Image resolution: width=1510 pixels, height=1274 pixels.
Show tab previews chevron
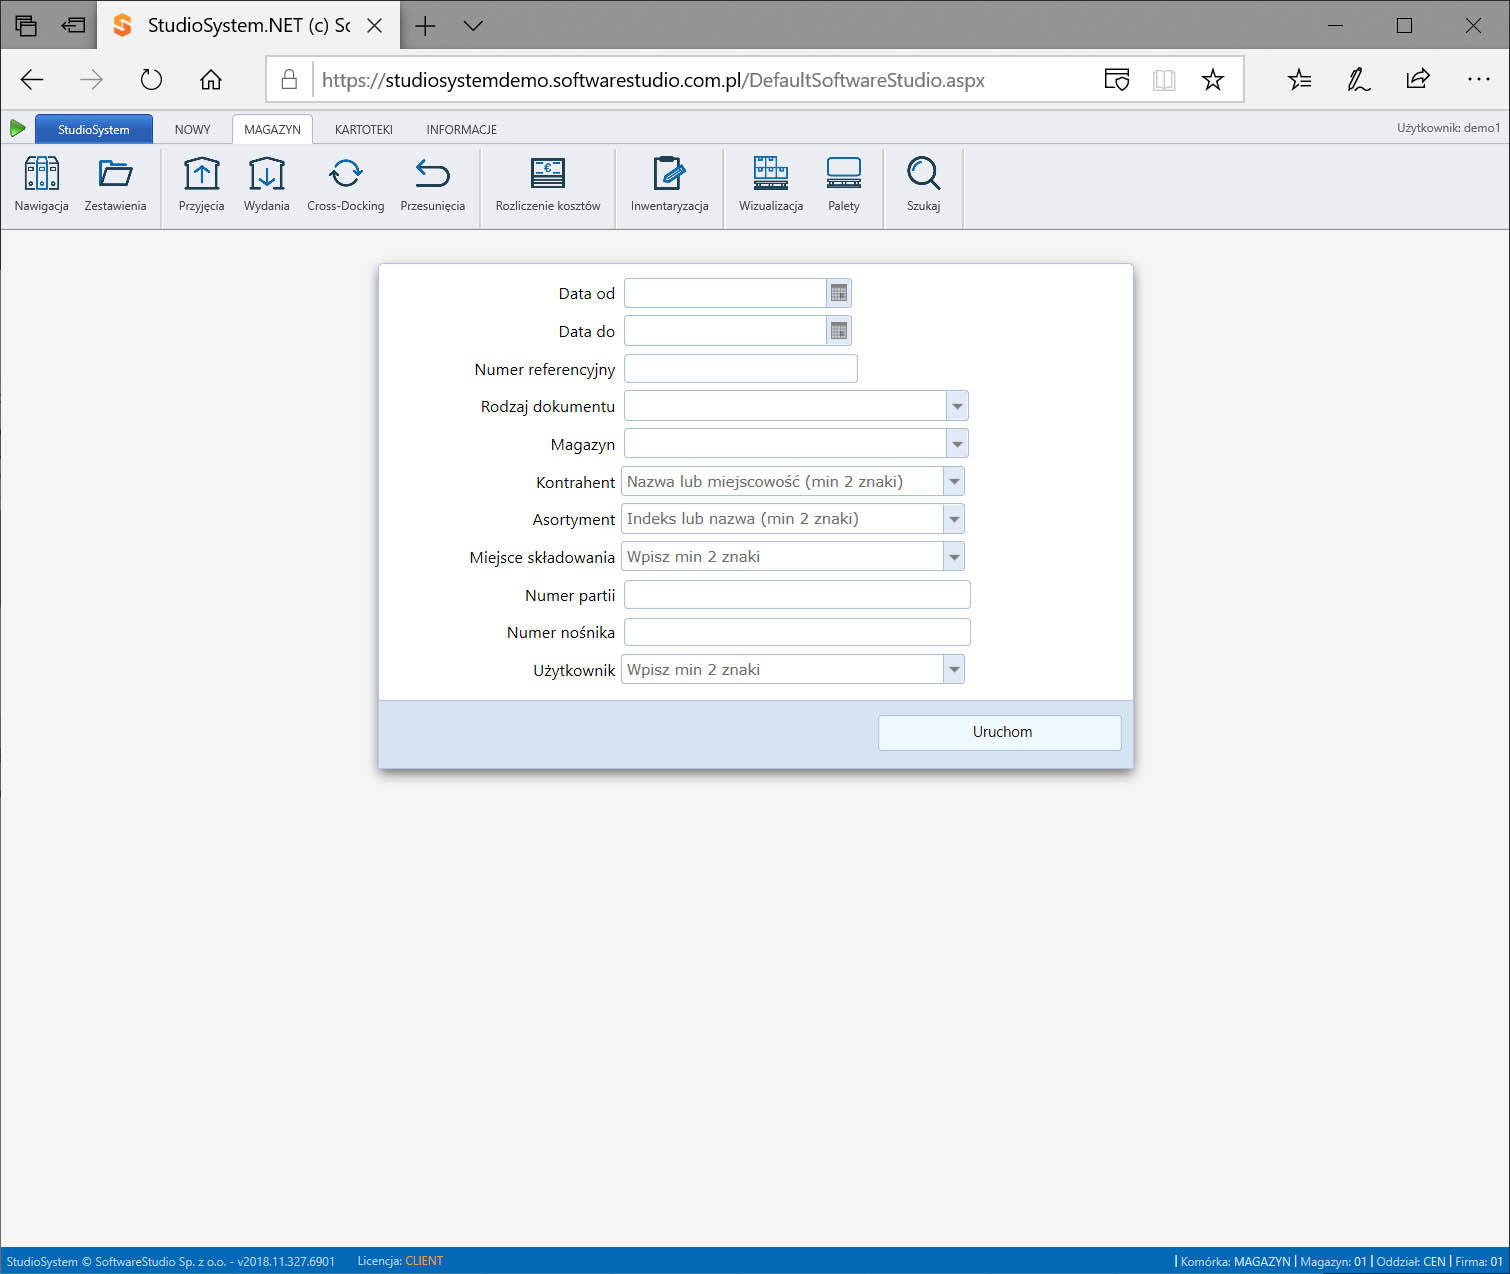point(473,26)
